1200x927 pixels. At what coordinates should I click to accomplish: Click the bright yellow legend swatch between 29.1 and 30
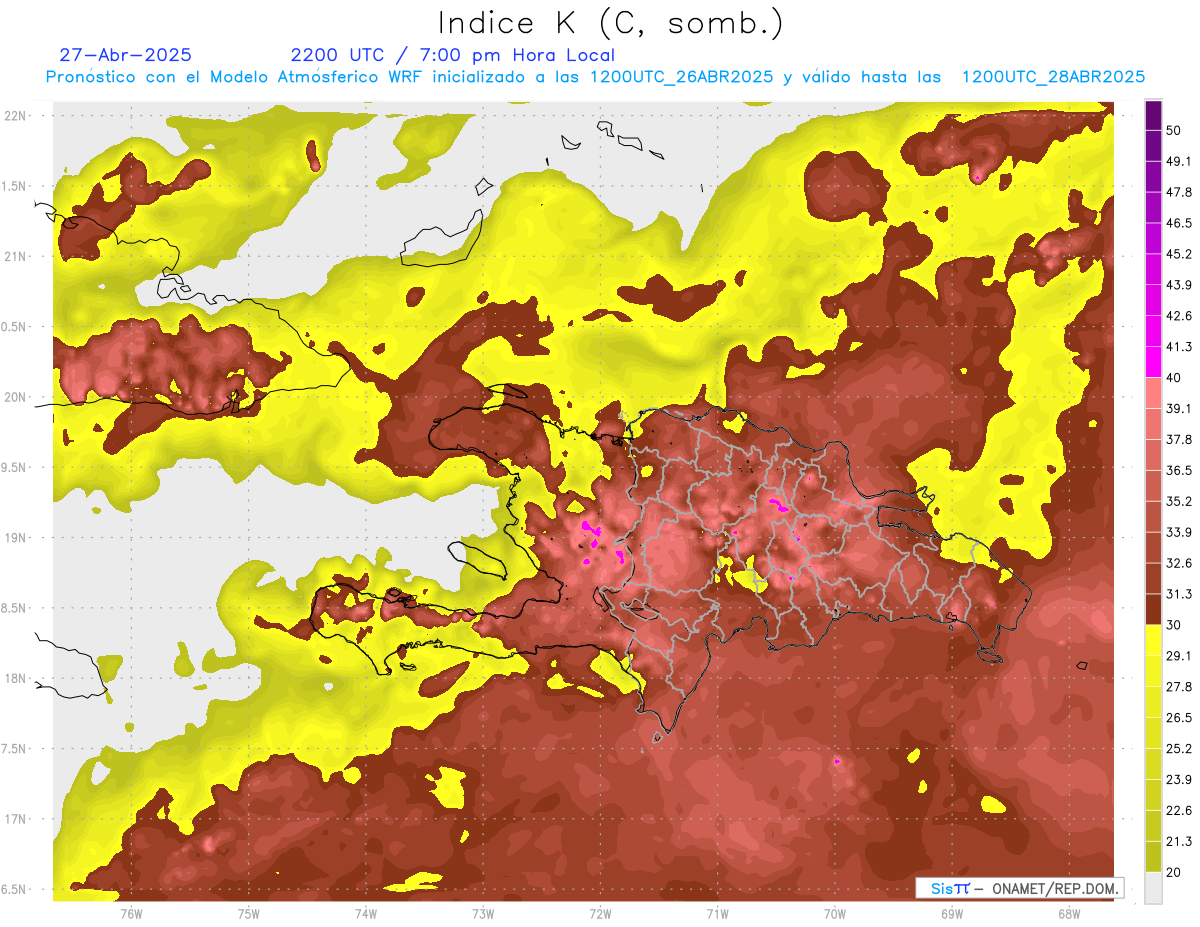click(1153, 640)
